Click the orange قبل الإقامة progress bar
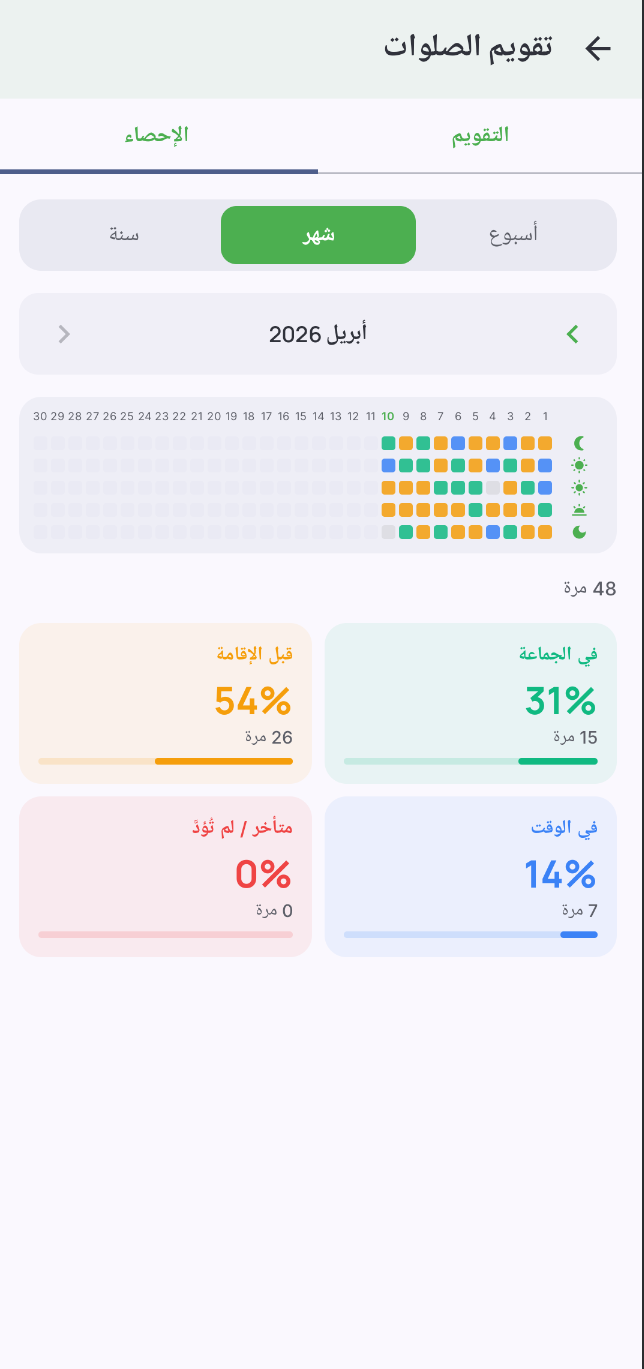Screen dimensions: 644x1369 pyautogui.click(x=223, y=761)
